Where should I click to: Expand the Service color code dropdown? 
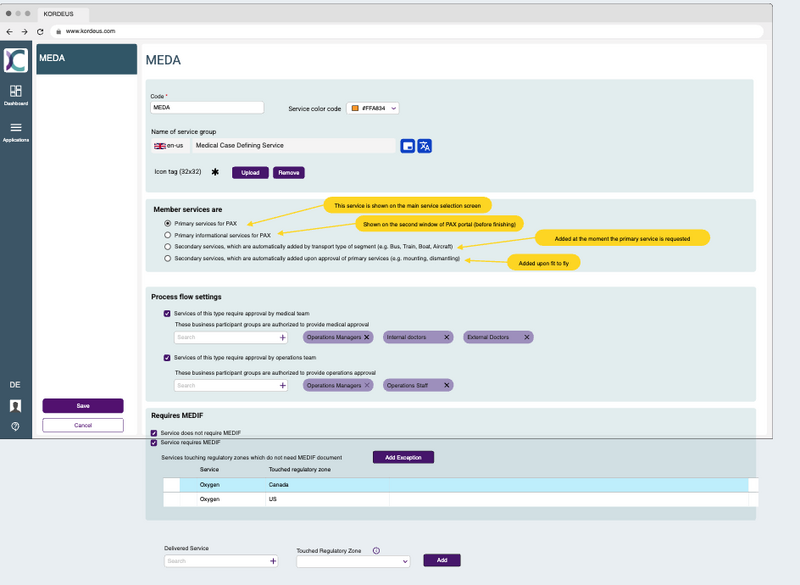tap(373, 108)
